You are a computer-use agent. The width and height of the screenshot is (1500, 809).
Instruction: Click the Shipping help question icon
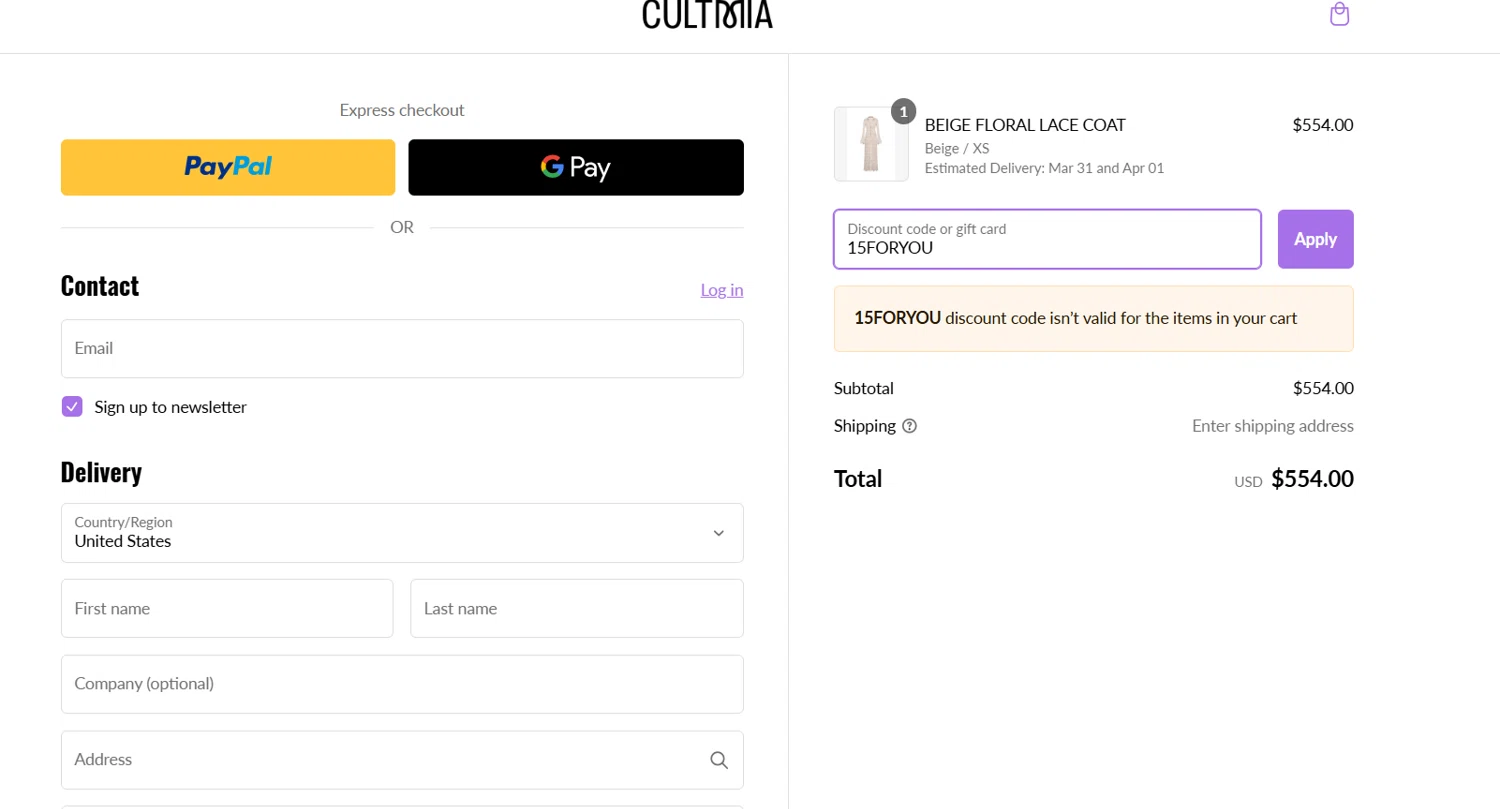pyautogui.click(x=909, y=426)
